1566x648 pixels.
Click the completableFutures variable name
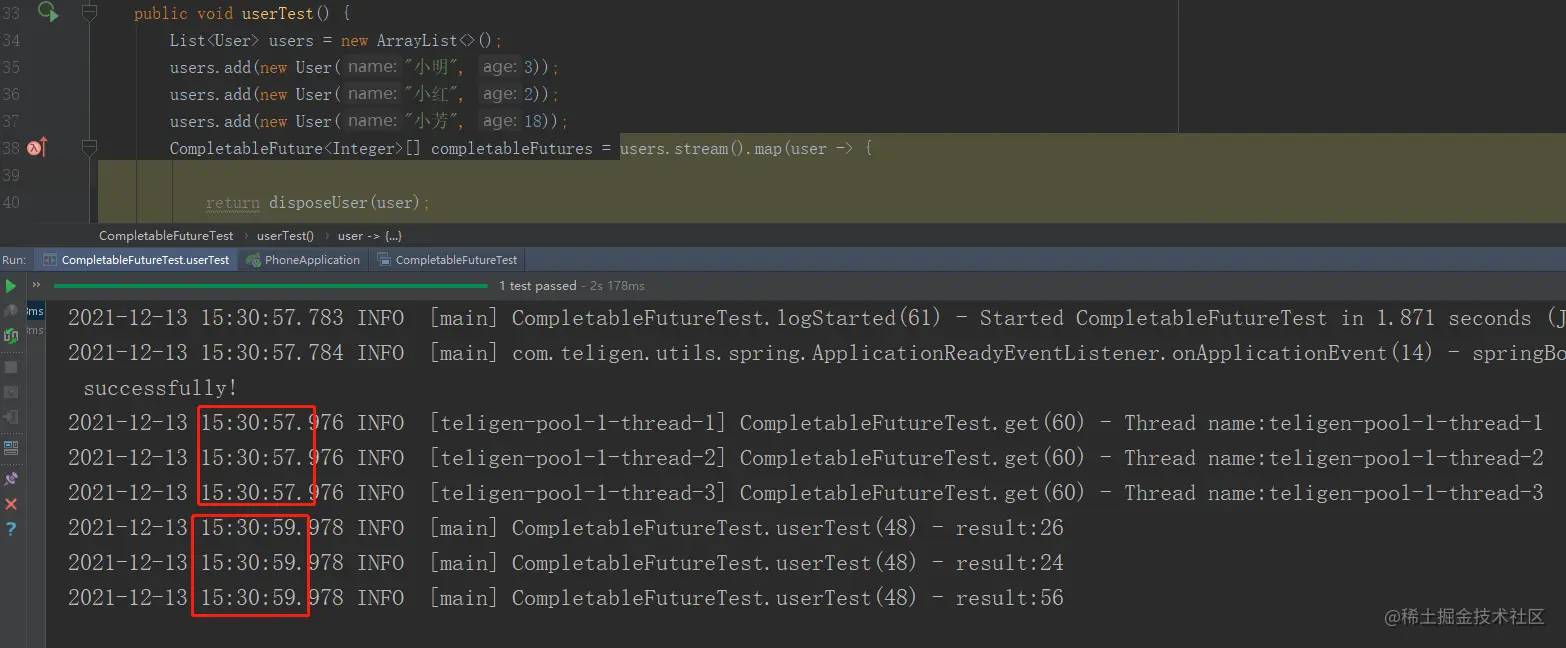(x=512, y=149)
